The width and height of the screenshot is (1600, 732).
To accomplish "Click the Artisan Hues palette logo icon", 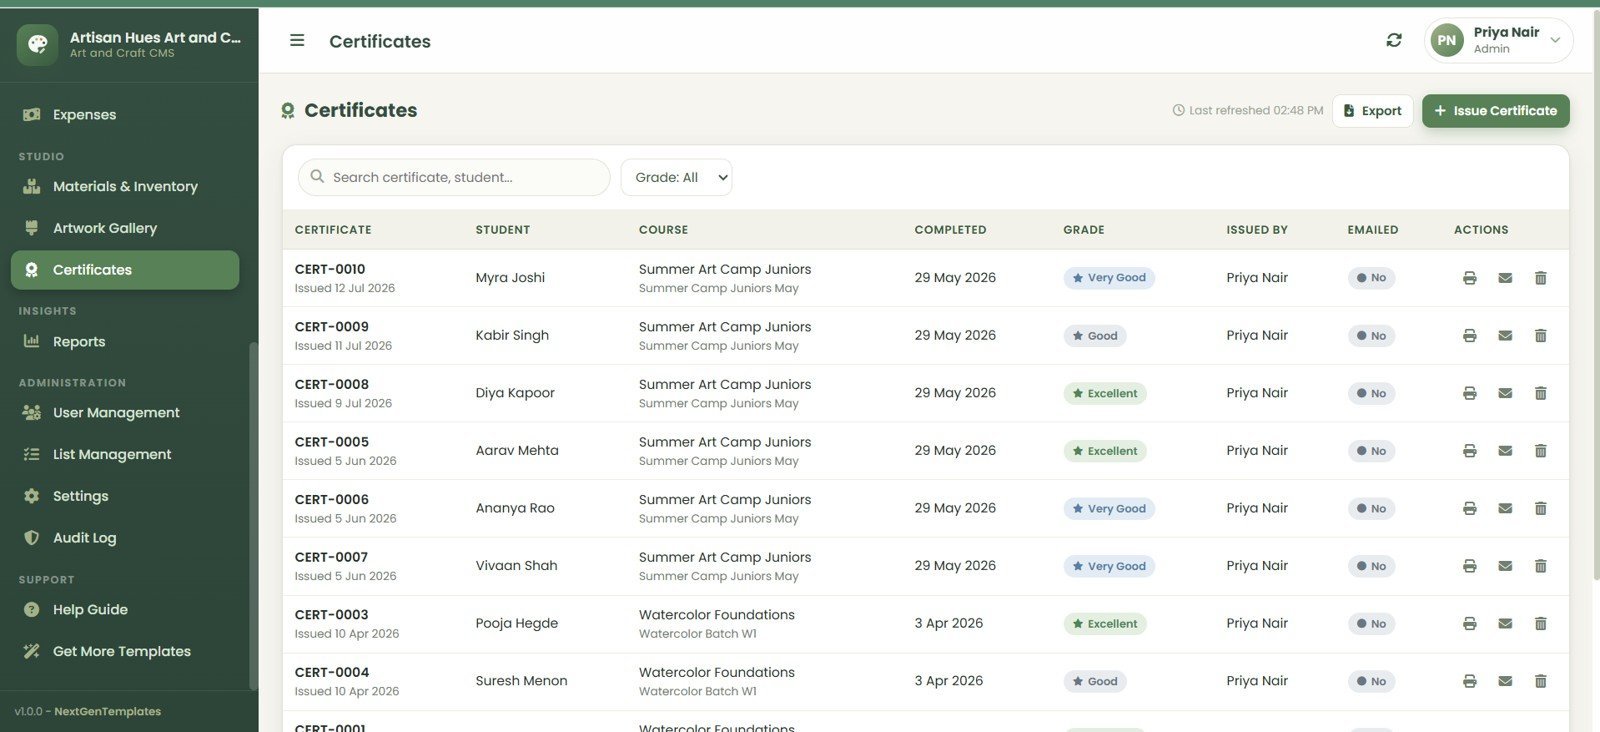I will pyautogui.click(x=37, y=44).
